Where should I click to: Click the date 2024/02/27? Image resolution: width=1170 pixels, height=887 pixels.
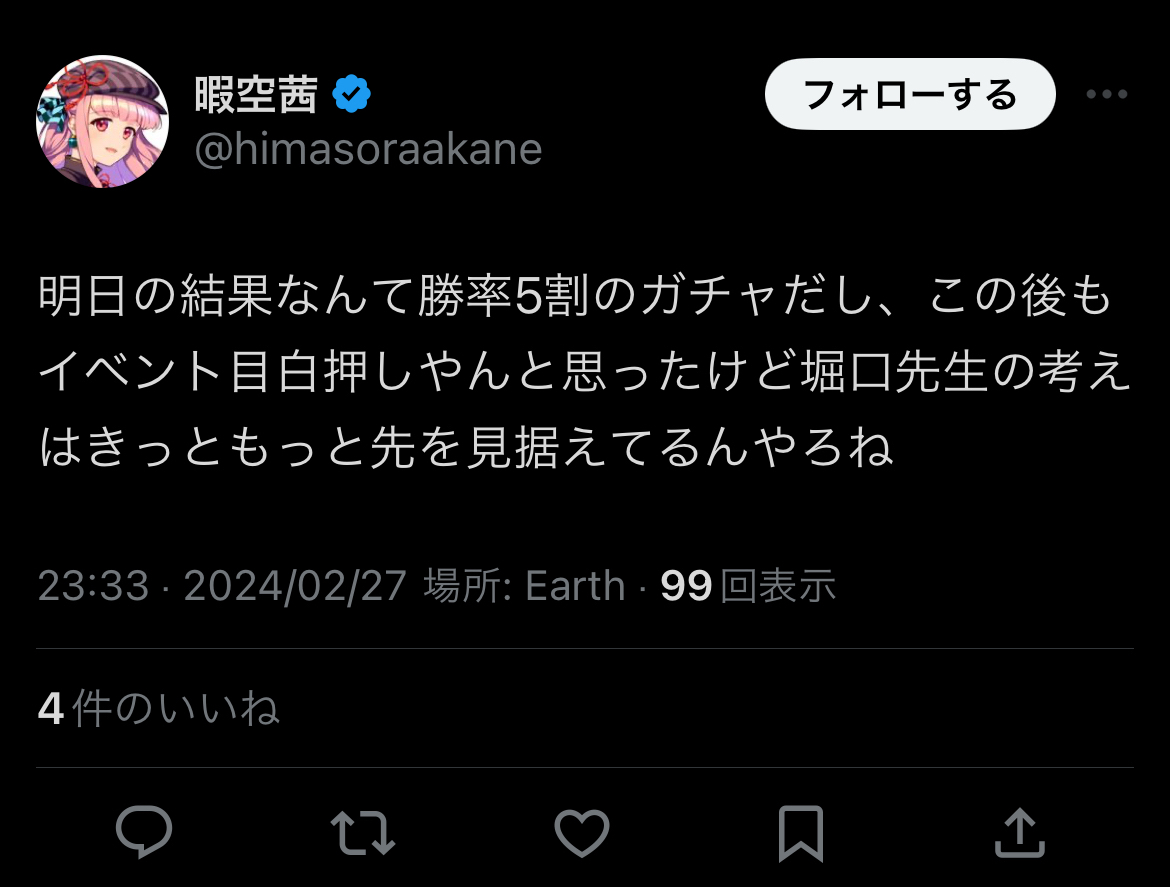tap(295, 586)
